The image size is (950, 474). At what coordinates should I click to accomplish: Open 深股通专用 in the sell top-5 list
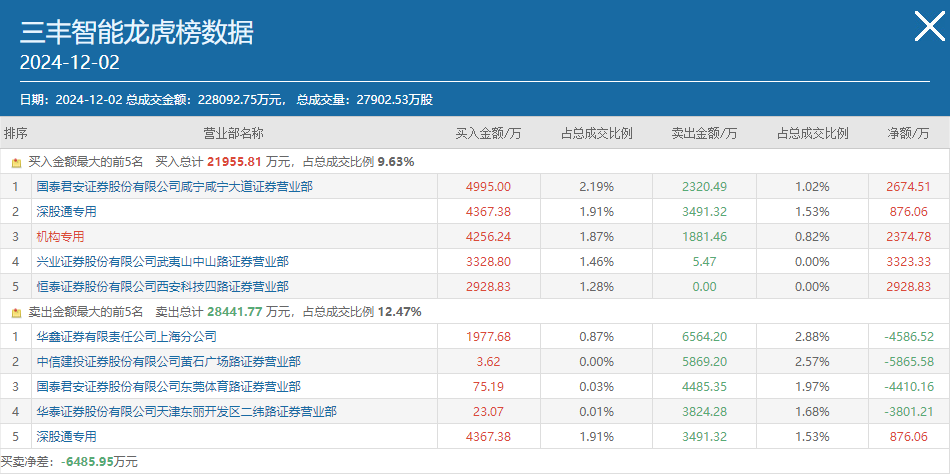[66, 436]
